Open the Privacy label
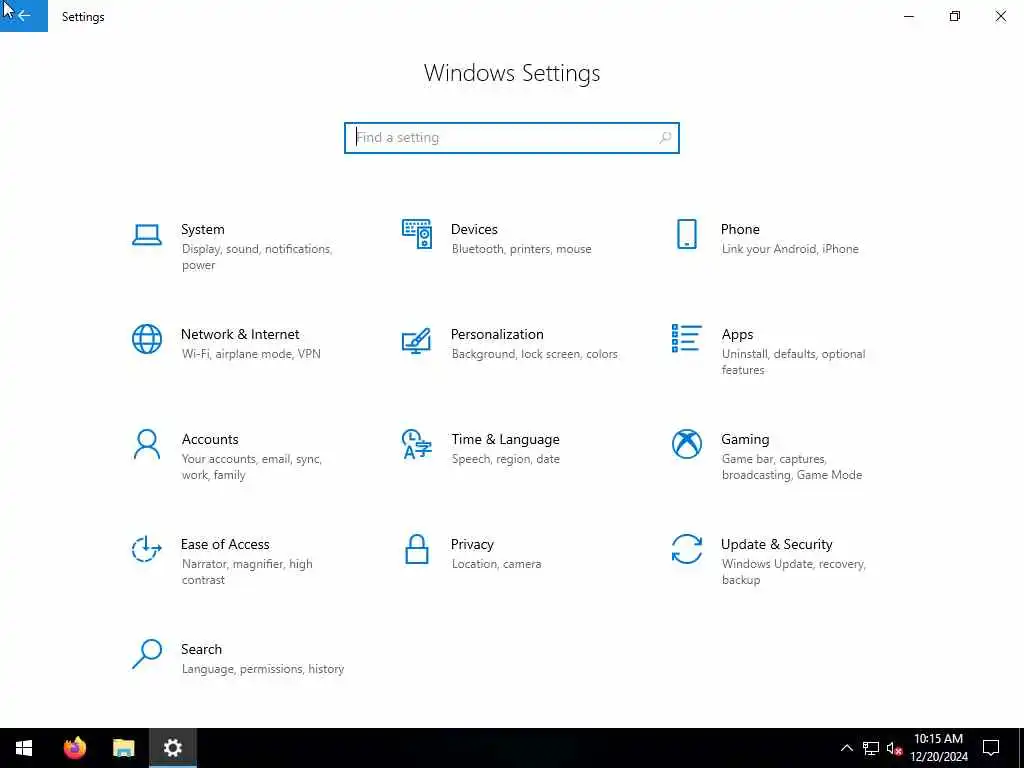 click(x=472, y=545)
